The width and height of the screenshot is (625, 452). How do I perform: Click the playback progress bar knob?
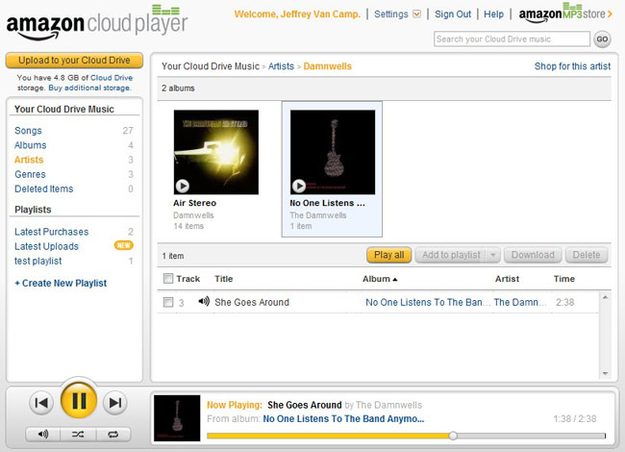click(452, 436)
